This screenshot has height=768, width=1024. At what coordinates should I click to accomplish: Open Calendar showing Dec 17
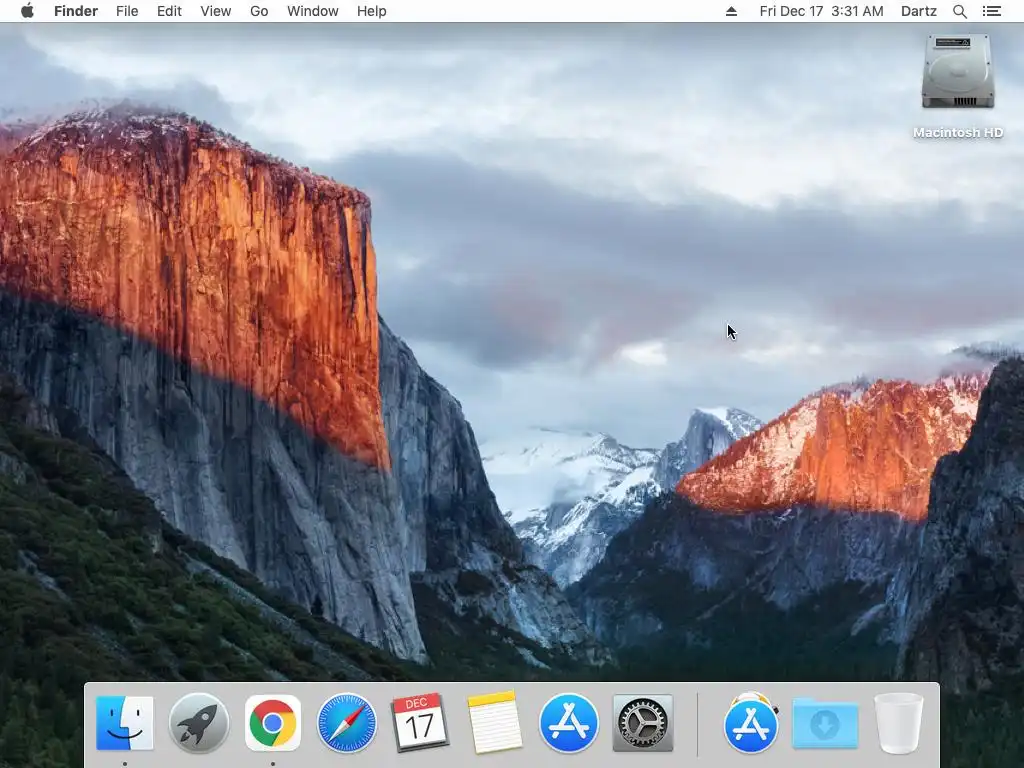point(420,722)
